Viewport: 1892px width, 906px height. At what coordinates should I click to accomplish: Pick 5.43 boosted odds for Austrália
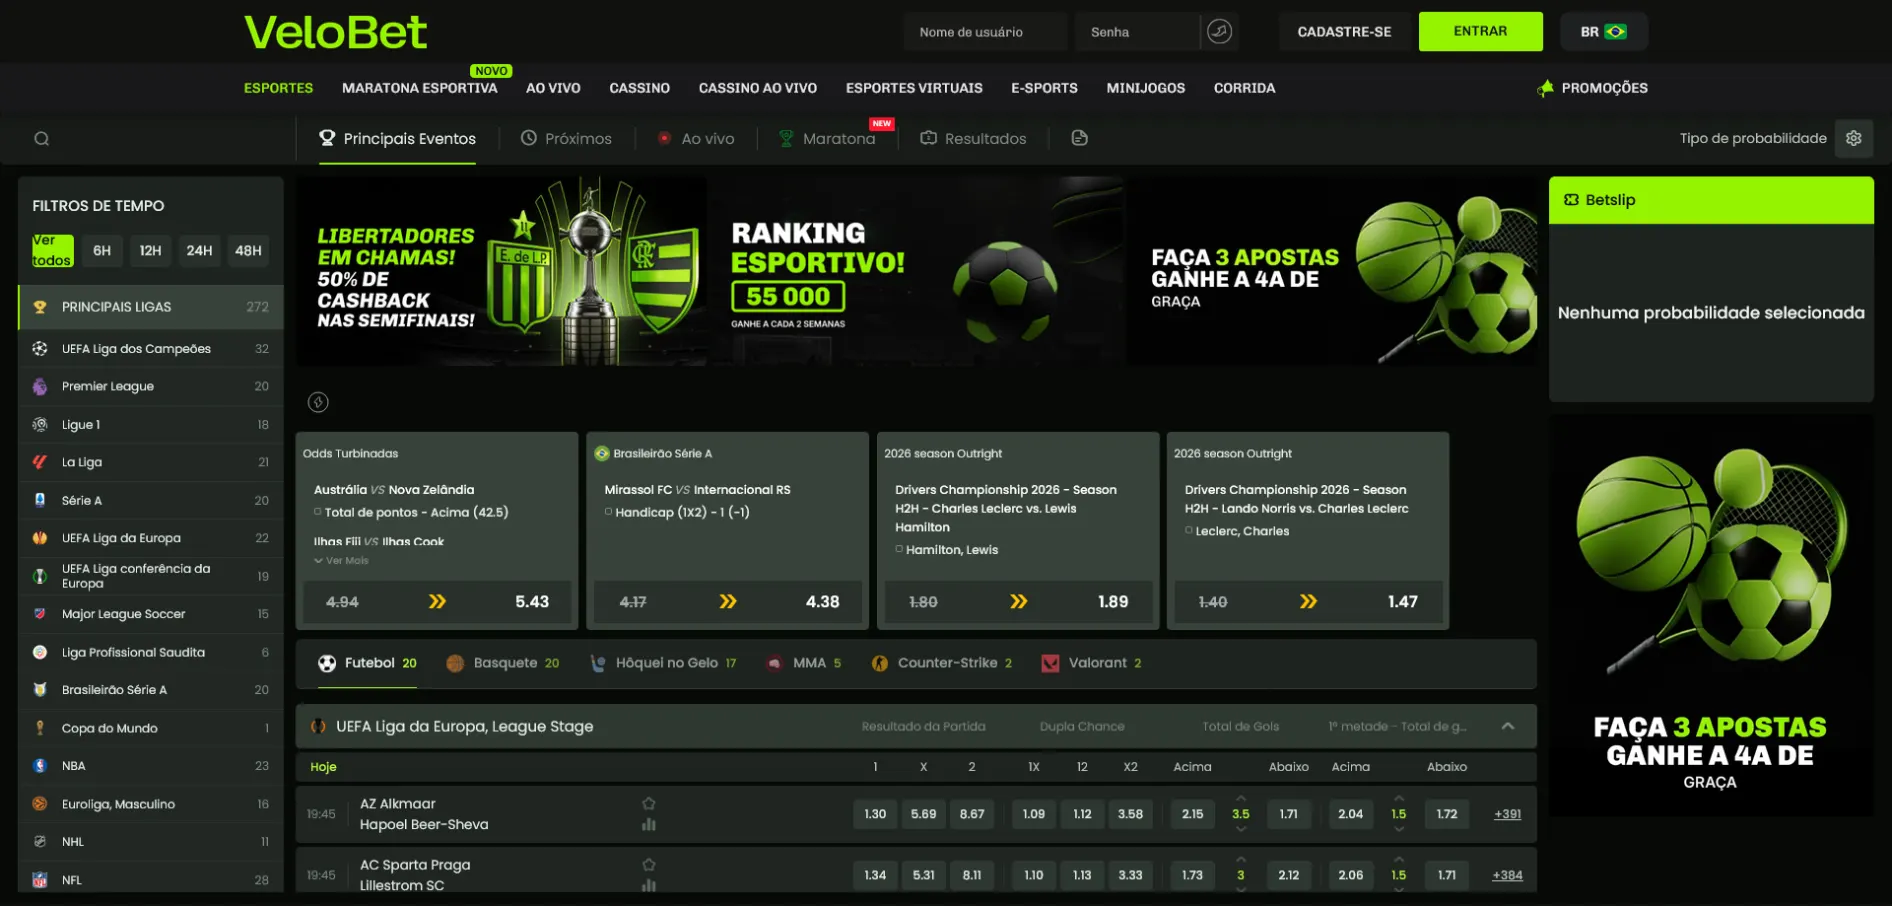[437, 602]
